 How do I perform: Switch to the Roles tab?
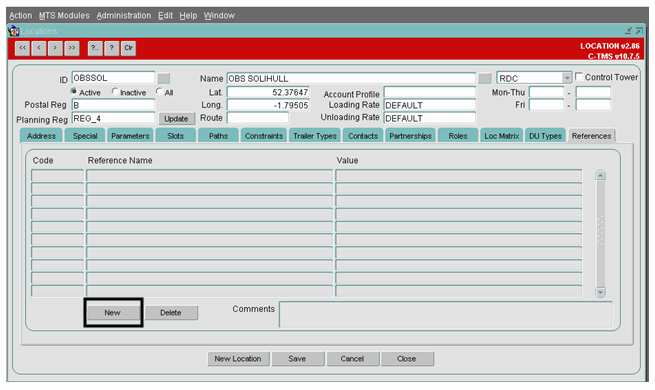click(x=458, y=136)
